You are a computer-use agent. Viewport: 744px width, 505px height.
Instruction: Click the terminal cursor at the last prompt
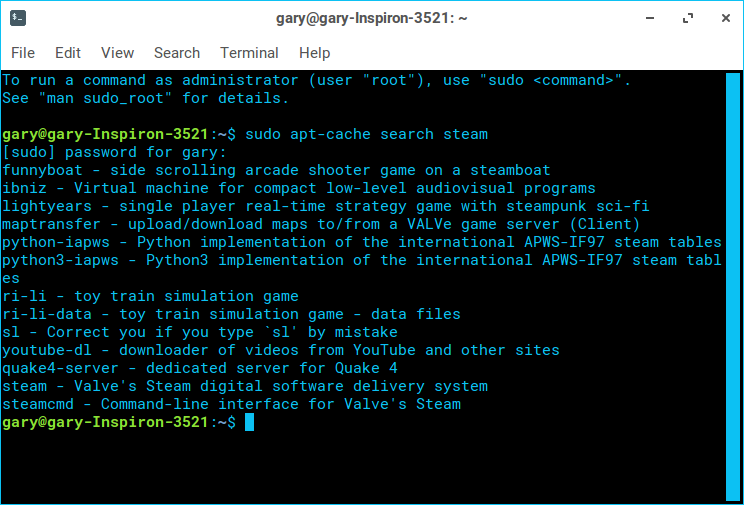pyautogui.click(x=250, y=422)
